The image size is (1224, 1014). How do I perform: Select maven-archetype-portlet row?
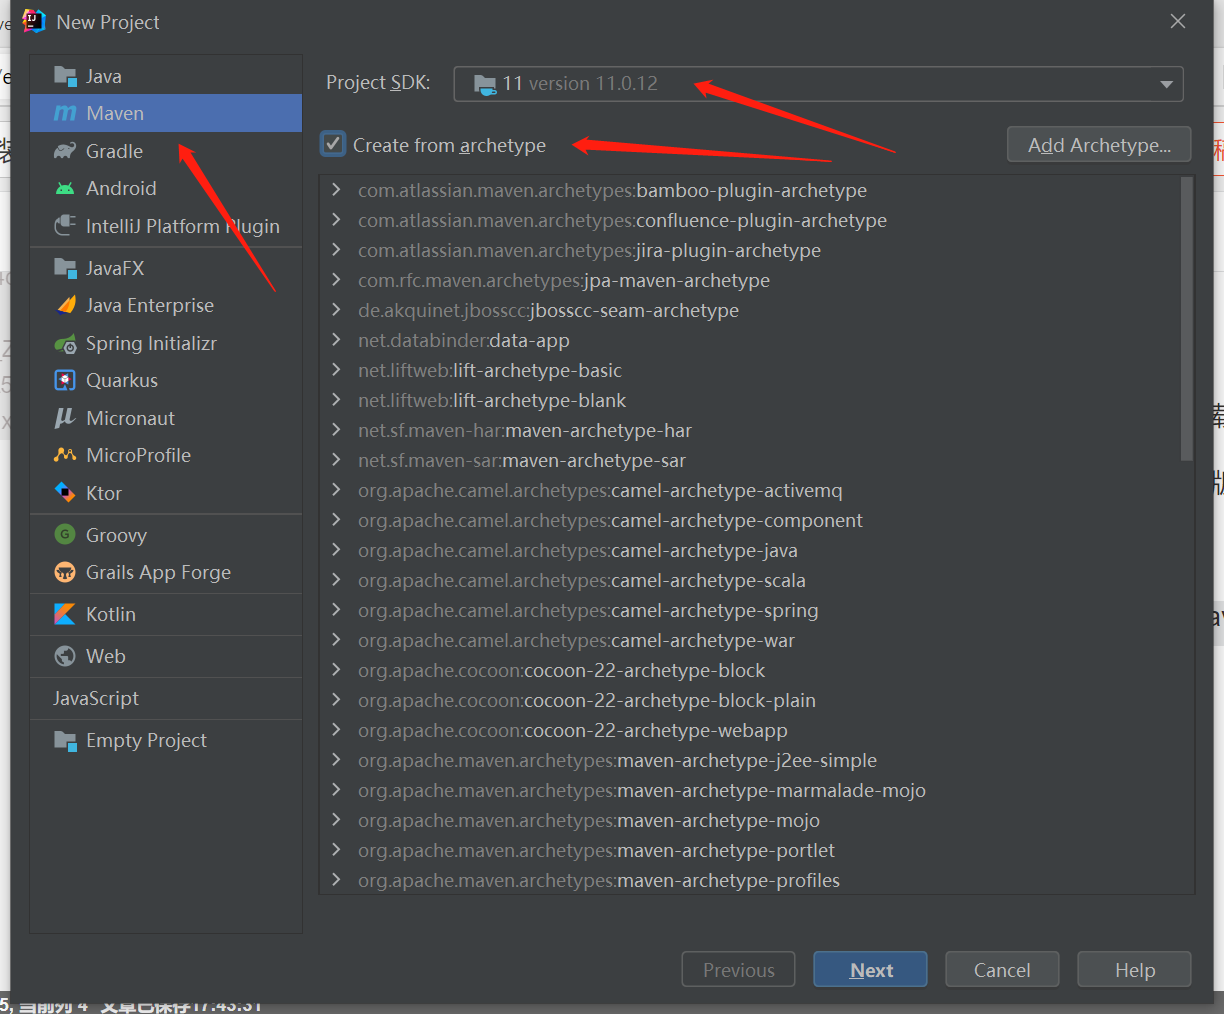click(x=750, y=850)
